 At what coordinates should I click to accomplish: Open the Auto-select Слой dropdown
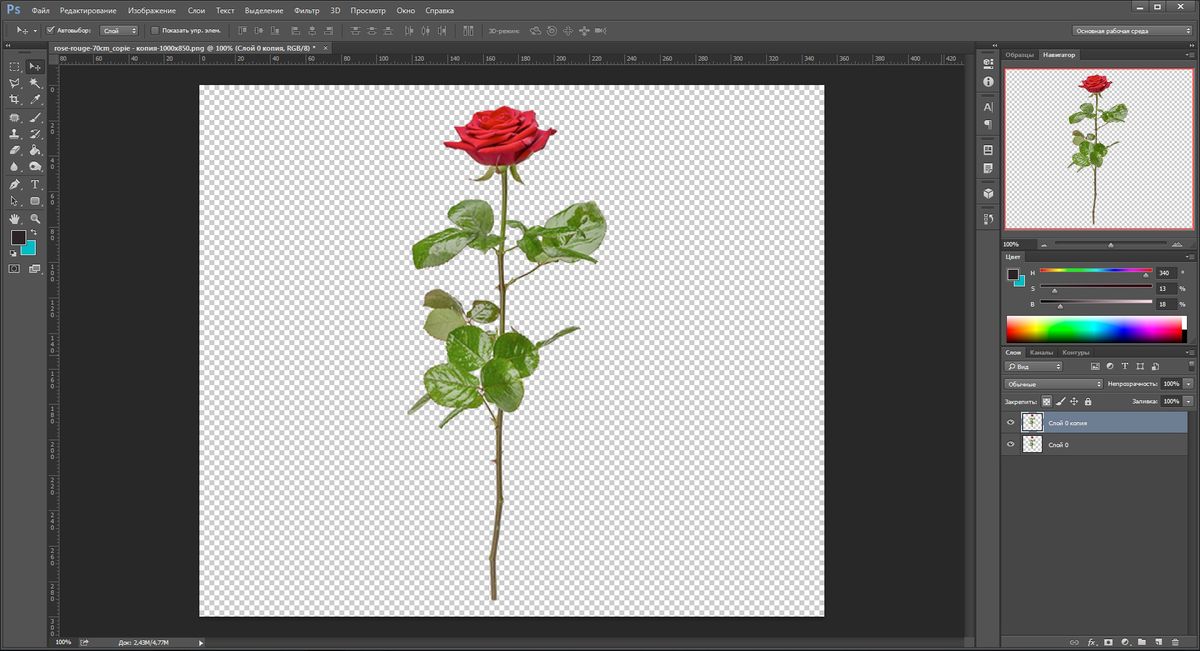point(120,31)
